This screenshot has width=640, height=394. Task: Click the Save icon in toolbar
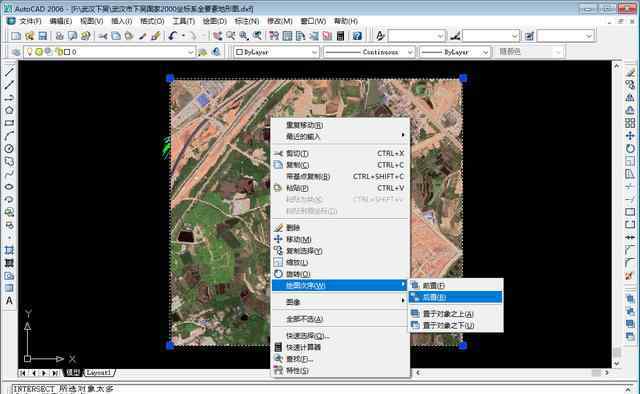pyautogui.click(x=42, y=36)
